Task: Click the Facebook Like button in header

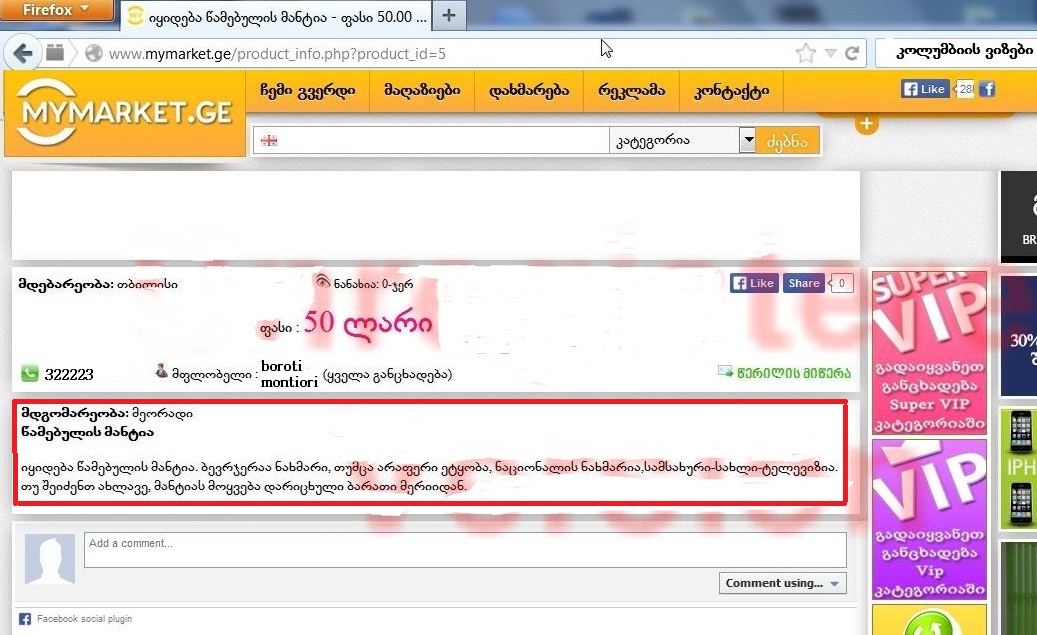Action: [x=925, y=89]
